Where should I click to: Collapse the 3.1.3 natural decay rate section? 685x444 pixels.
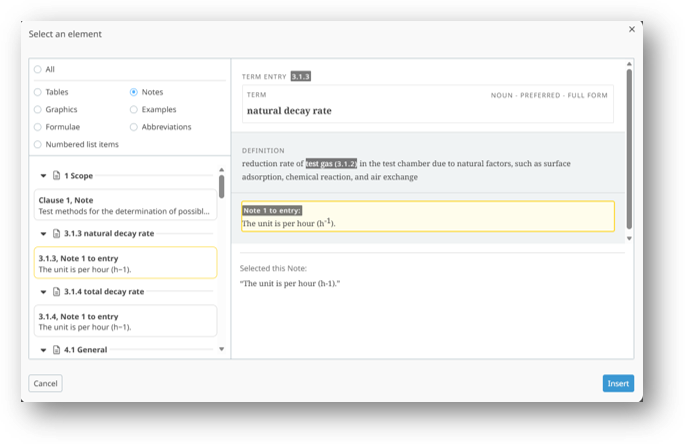[x=43, y=234]
